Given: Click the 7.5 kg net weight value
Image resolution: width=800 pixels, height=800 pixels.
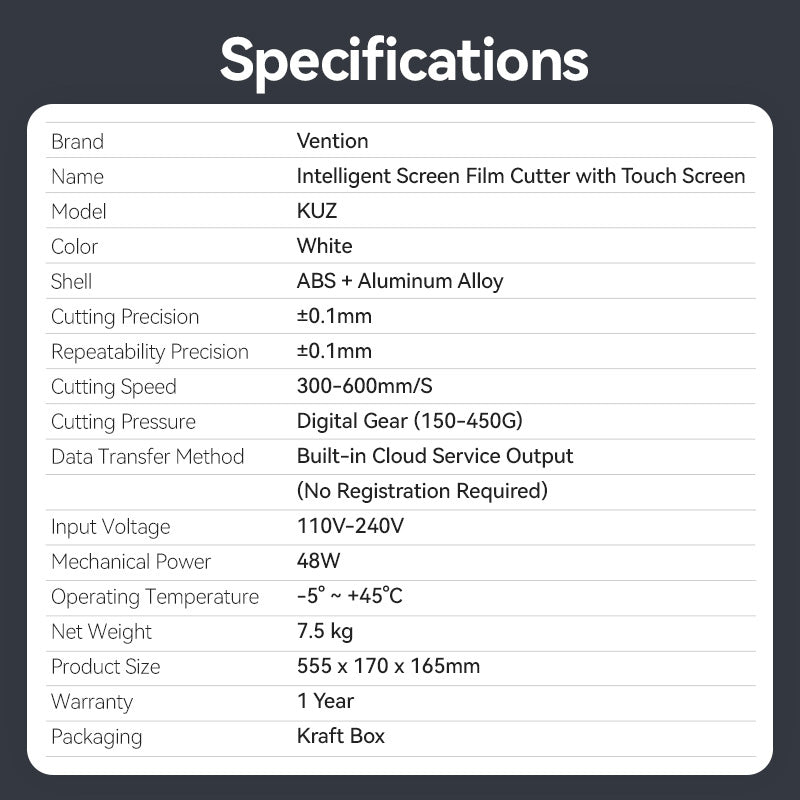Looking at the screenshot, I should 325,631.
